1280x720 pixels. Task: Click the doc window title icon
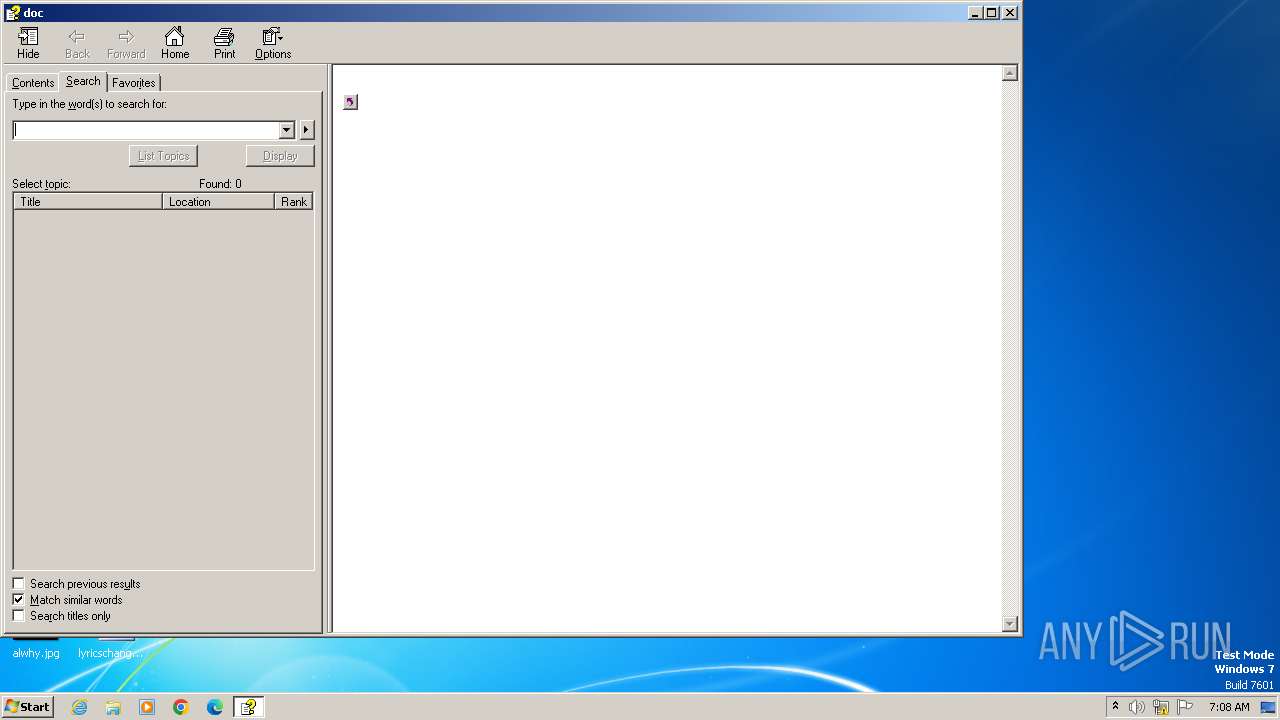click(12, 13)
